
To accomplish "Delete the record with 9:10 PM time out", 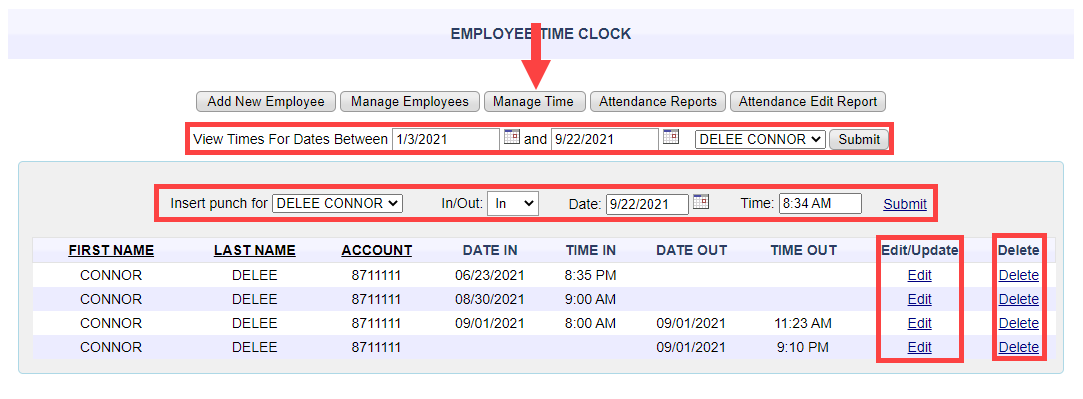I will (x=1019, y=347).
